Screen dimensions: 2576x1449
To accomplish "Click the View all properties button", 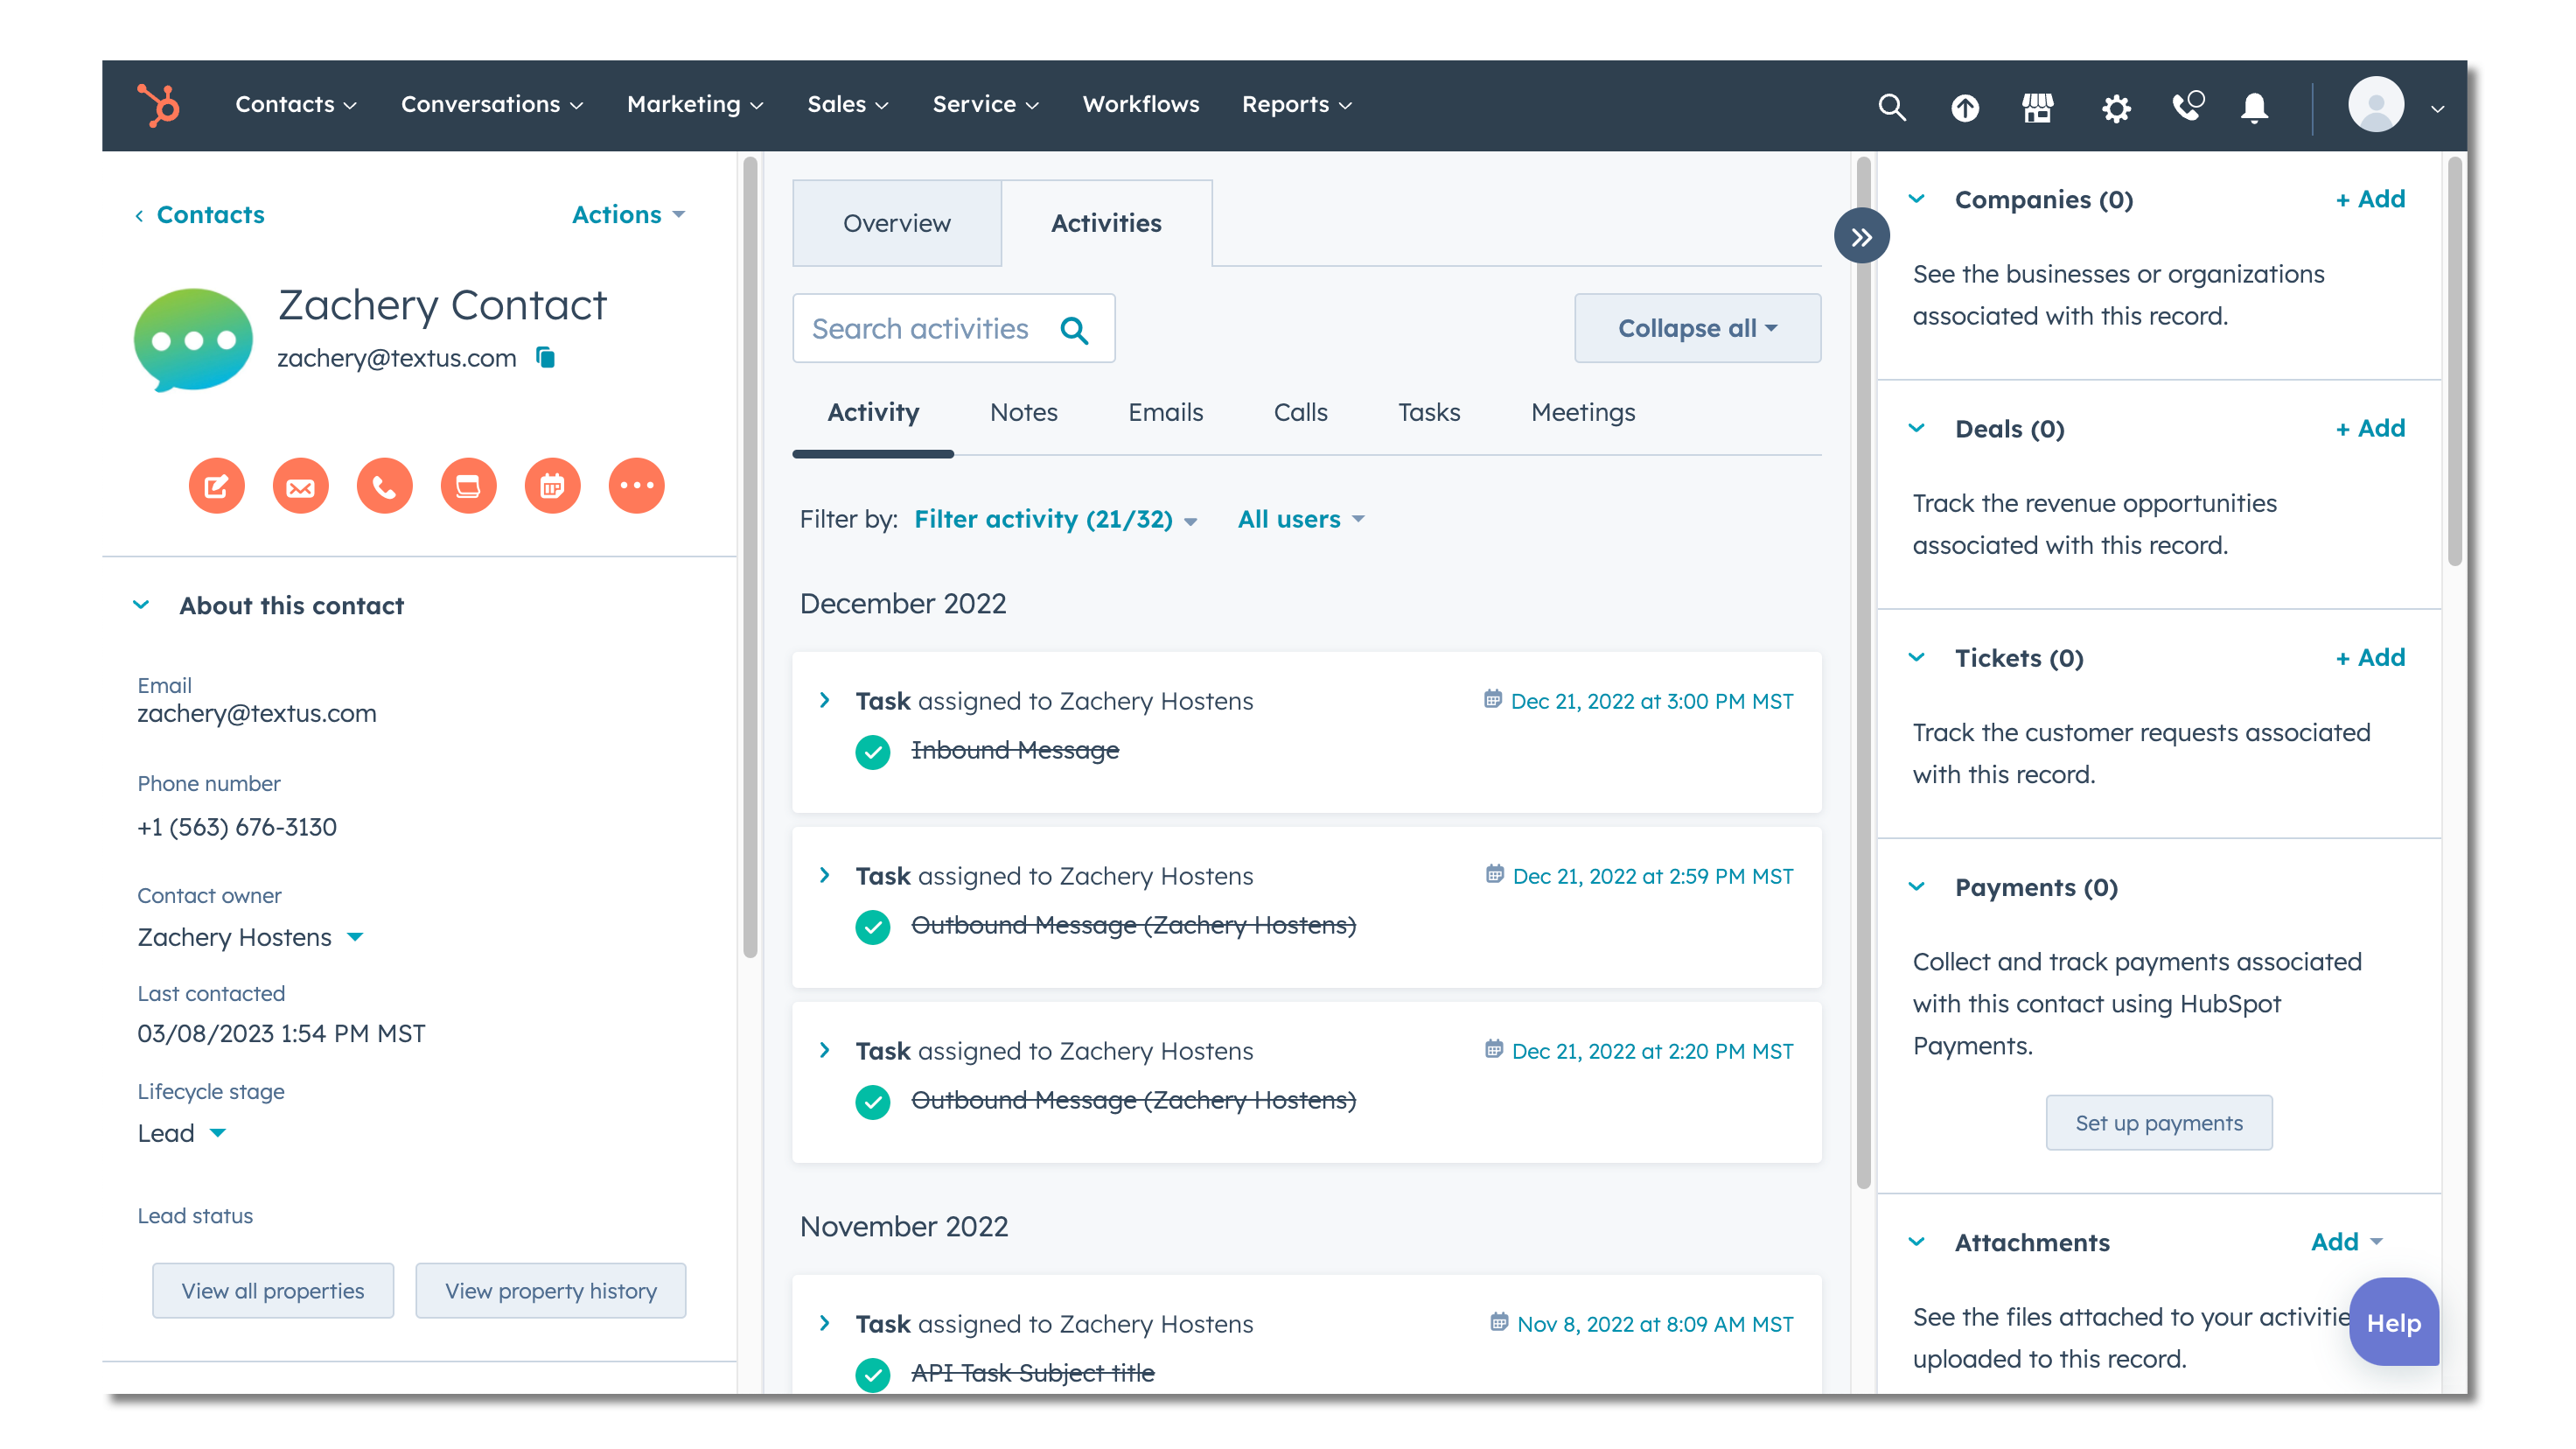I will point(272,1290).
